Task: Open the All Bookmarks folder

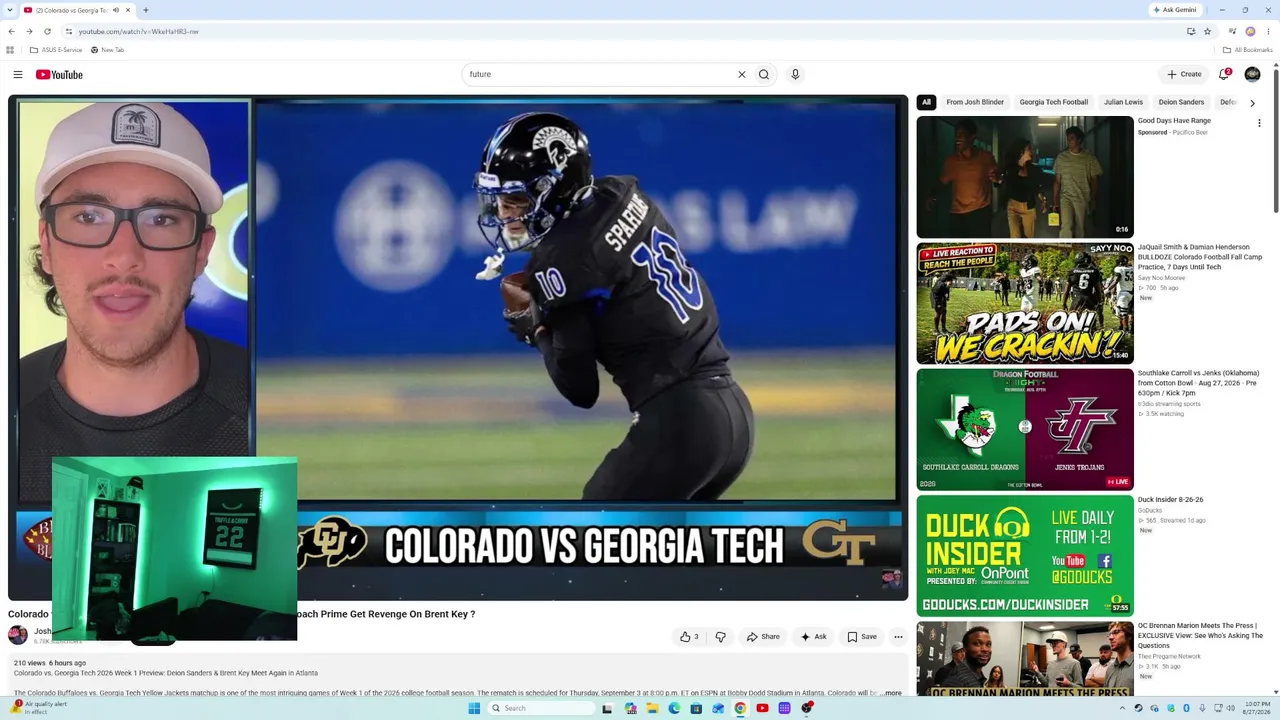Action: [1247, 50]
